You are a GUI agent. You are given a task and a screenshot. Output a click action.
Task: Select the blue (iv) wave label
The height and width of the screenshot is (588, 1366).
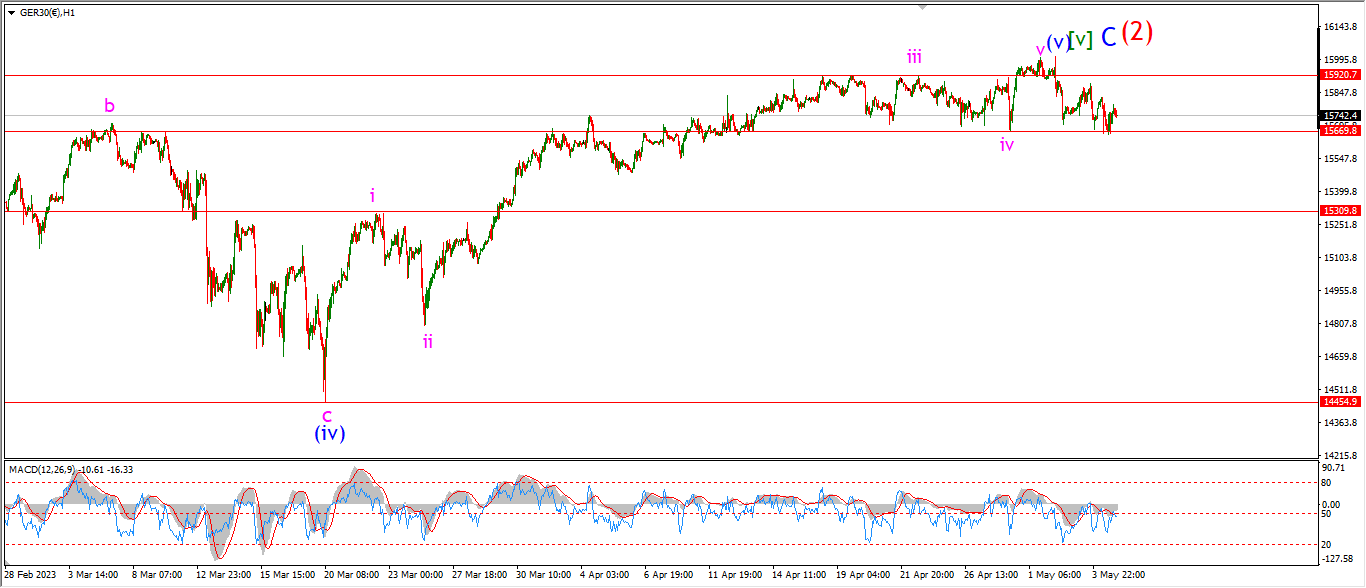(x=330, y=433)
